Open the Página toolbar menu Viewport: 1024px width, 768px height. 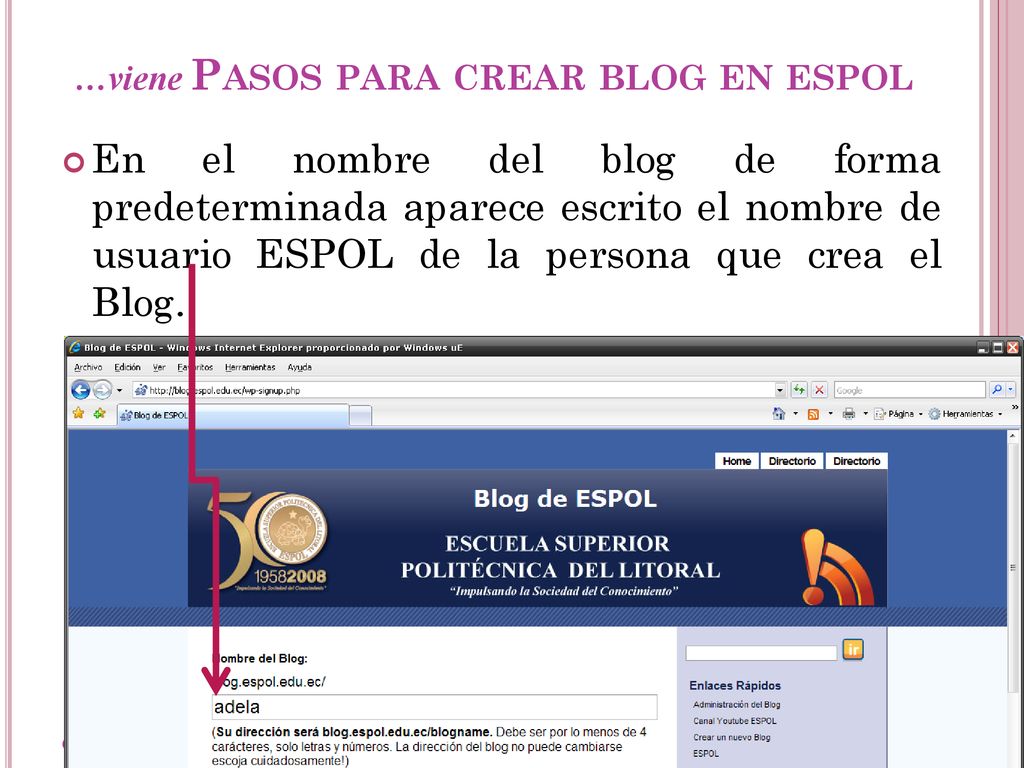pyautogui.click(x=898, y=413)
